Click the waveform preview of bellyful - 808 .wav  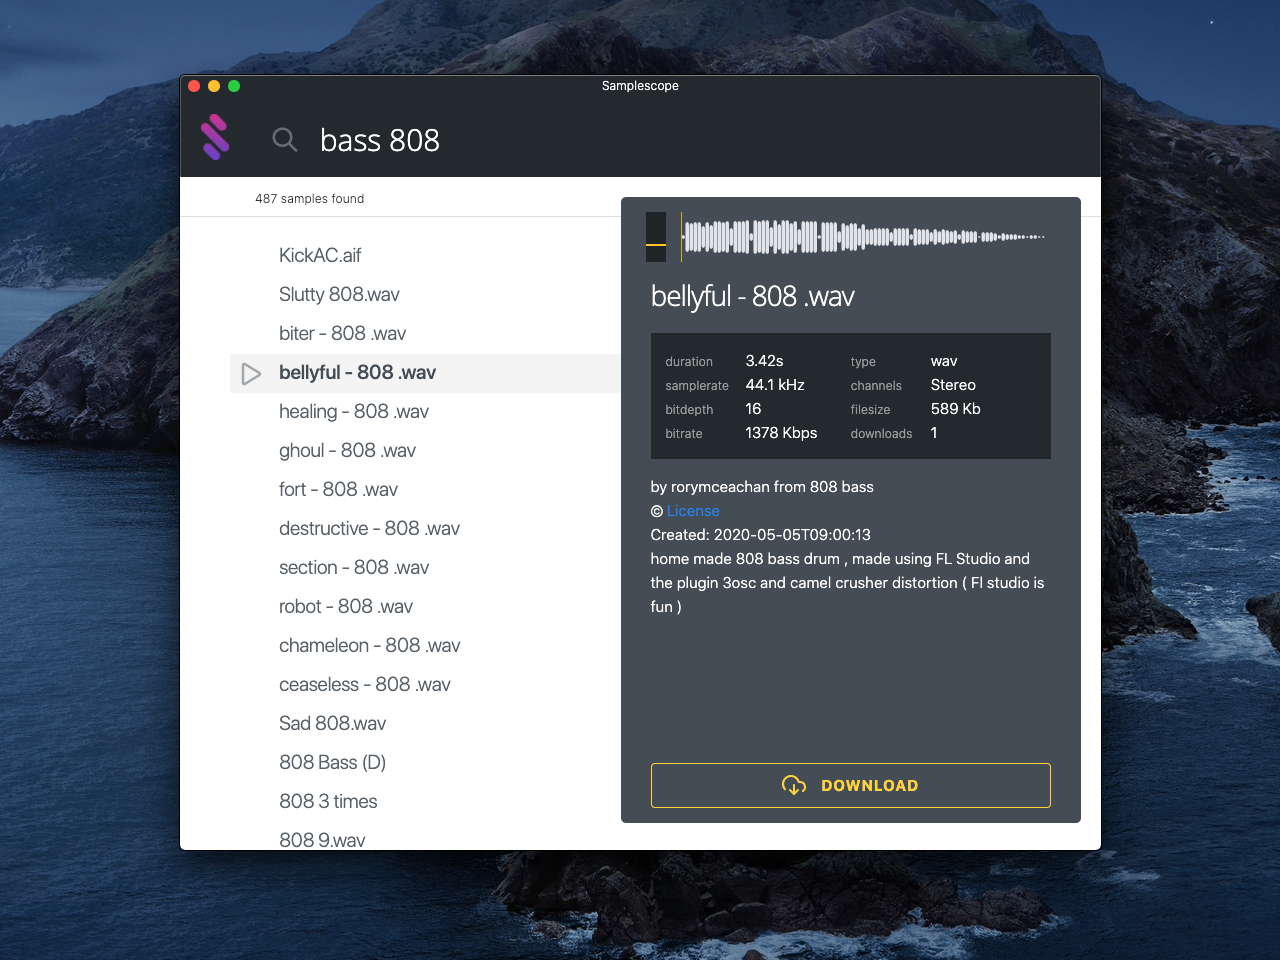point(862,236)
